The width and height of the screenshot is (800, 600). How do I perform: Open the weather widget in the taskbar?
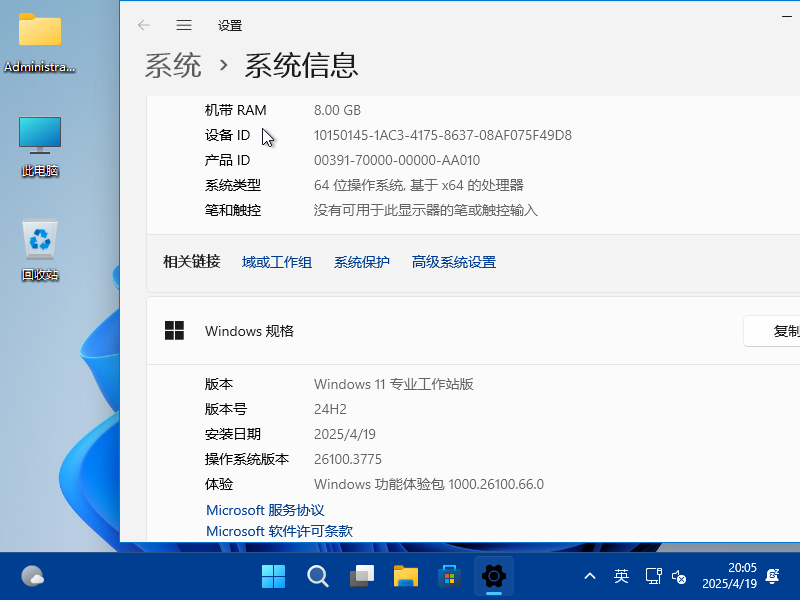33,577
